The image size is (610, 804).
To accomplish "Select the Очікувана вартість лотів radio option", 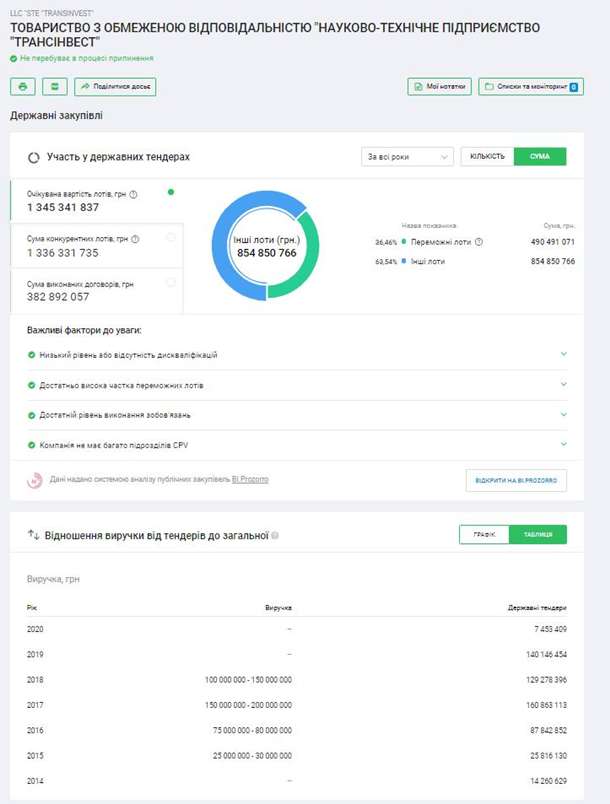I will (171, 192).
